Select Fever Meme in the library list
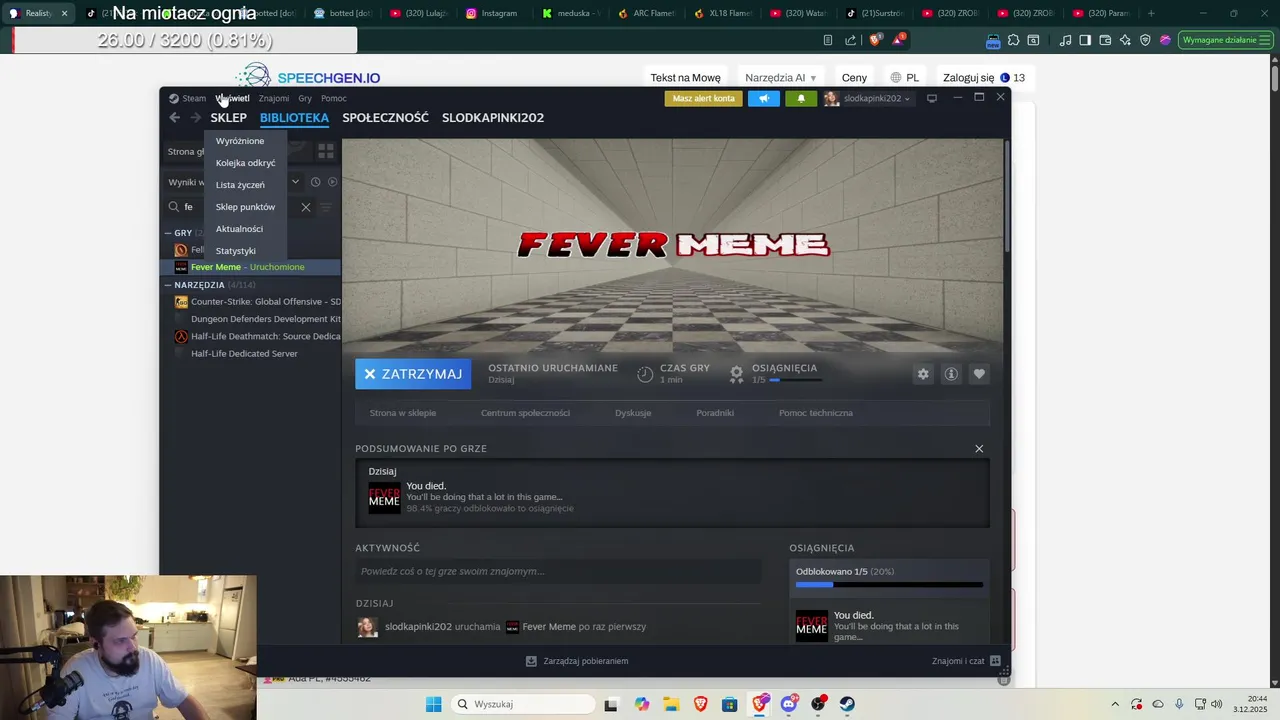The width and height of the screenshot is (1280, 720). (x=250, y=267)
